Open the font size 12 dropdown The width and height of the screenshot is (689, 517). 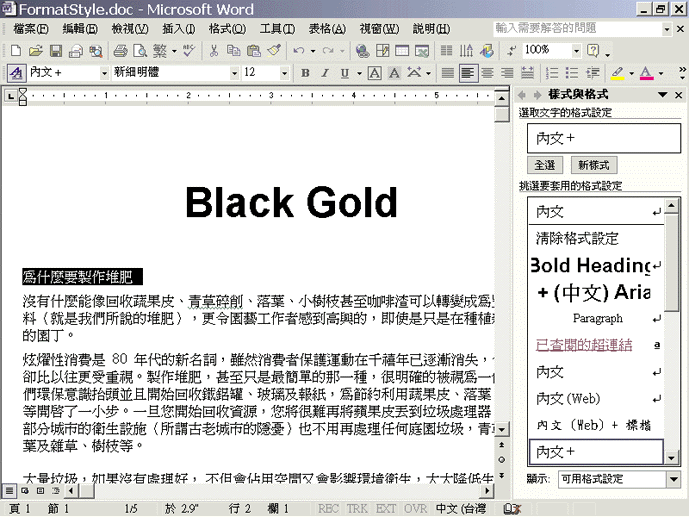coord(284,73)
